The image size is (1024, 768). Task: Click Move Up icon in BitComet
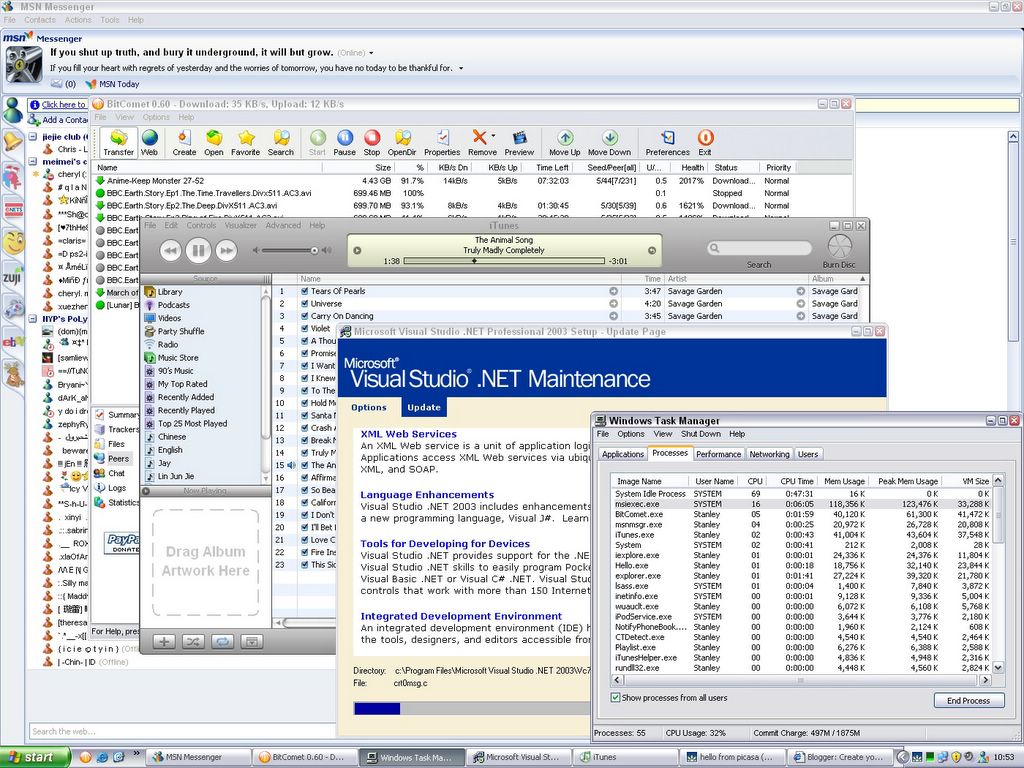click(x=565, y=142)
